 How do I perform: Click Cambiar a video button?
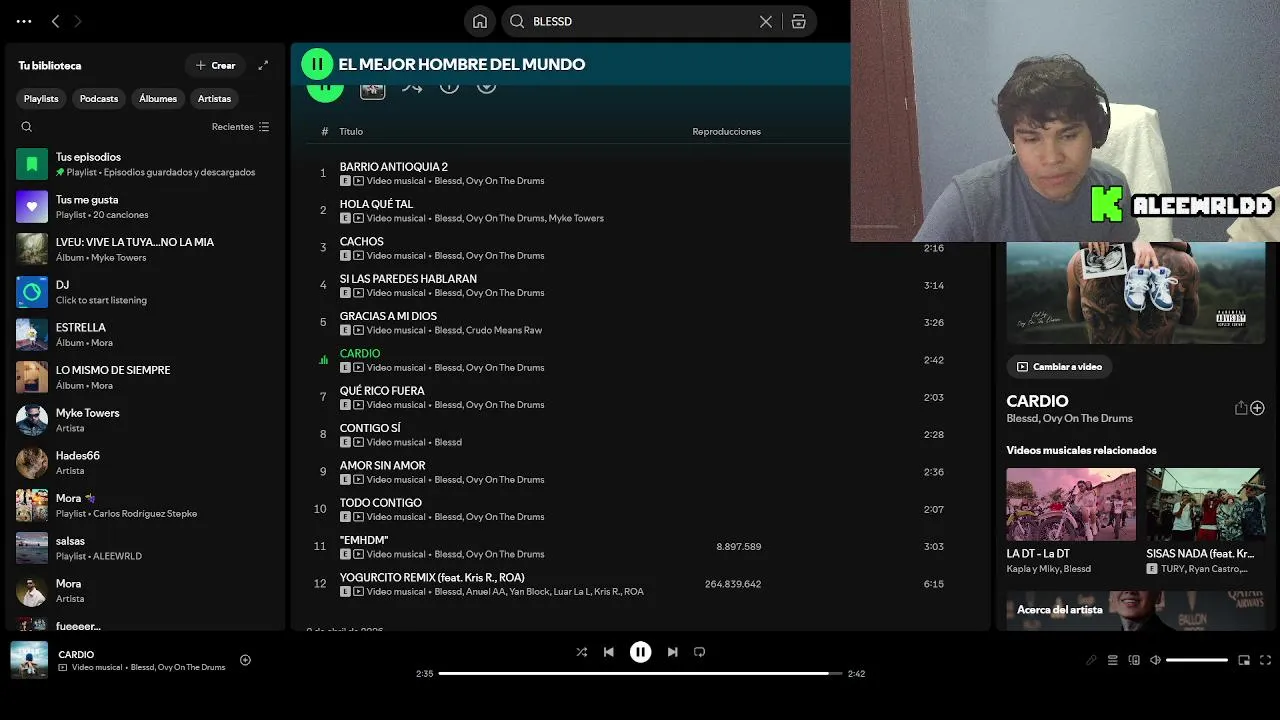click(x=1059, y=367)
